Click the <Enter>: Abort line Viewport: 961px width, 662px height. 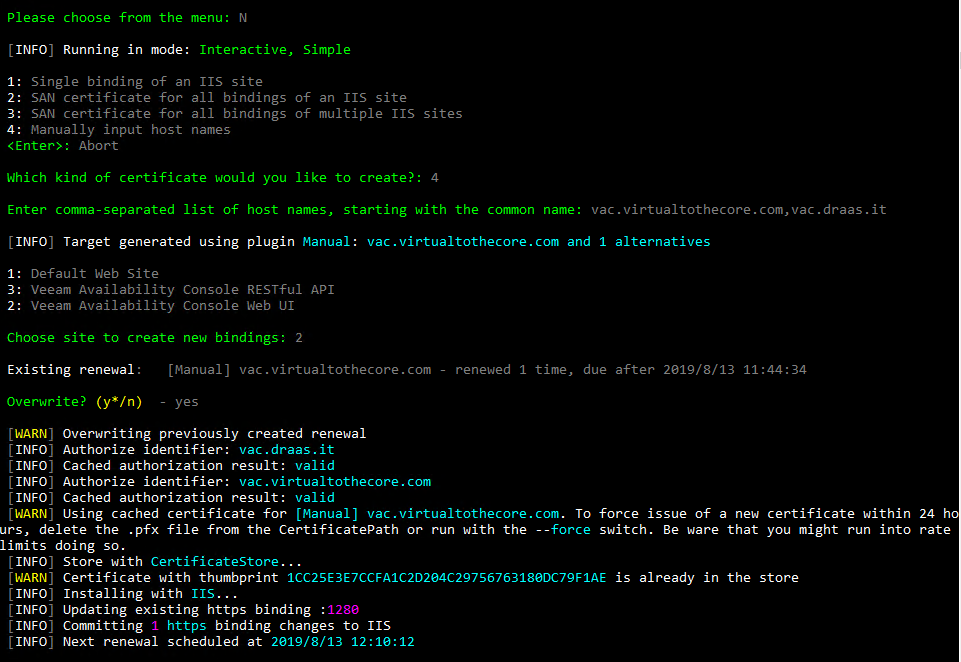click(x=63, y=146)
